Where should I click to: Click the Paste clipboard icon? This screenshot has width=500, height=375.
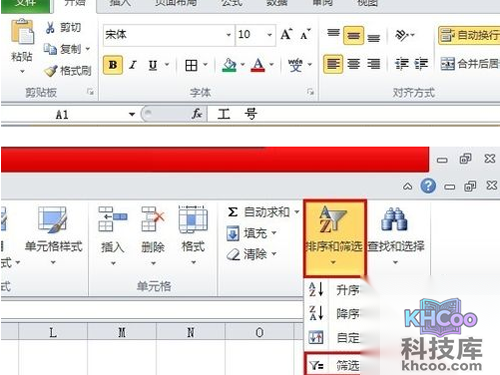tap(22, 31)
